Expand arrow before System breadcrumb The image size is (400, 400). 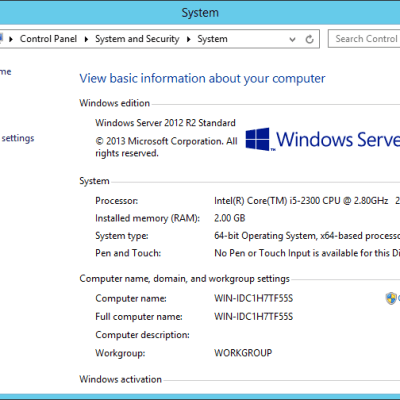click(x=189, y=39)
